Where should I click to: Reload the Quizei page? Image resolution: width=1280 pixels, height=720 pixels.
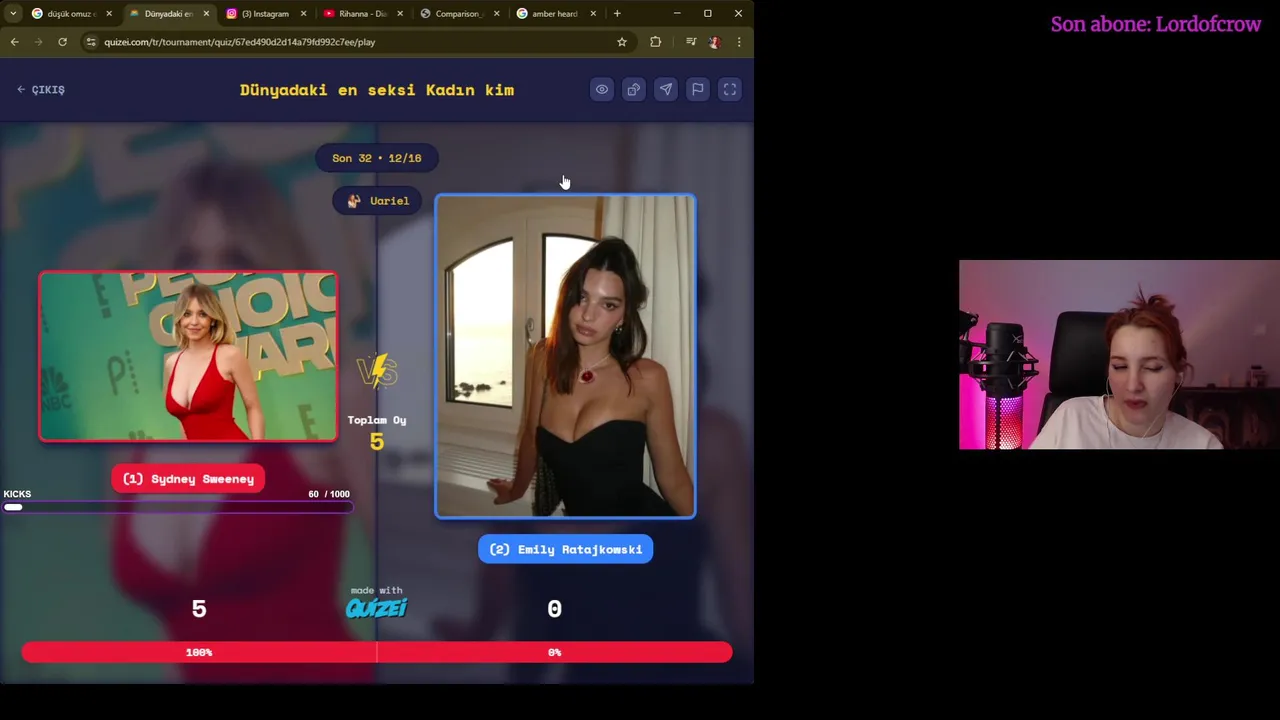coord(62,42)
